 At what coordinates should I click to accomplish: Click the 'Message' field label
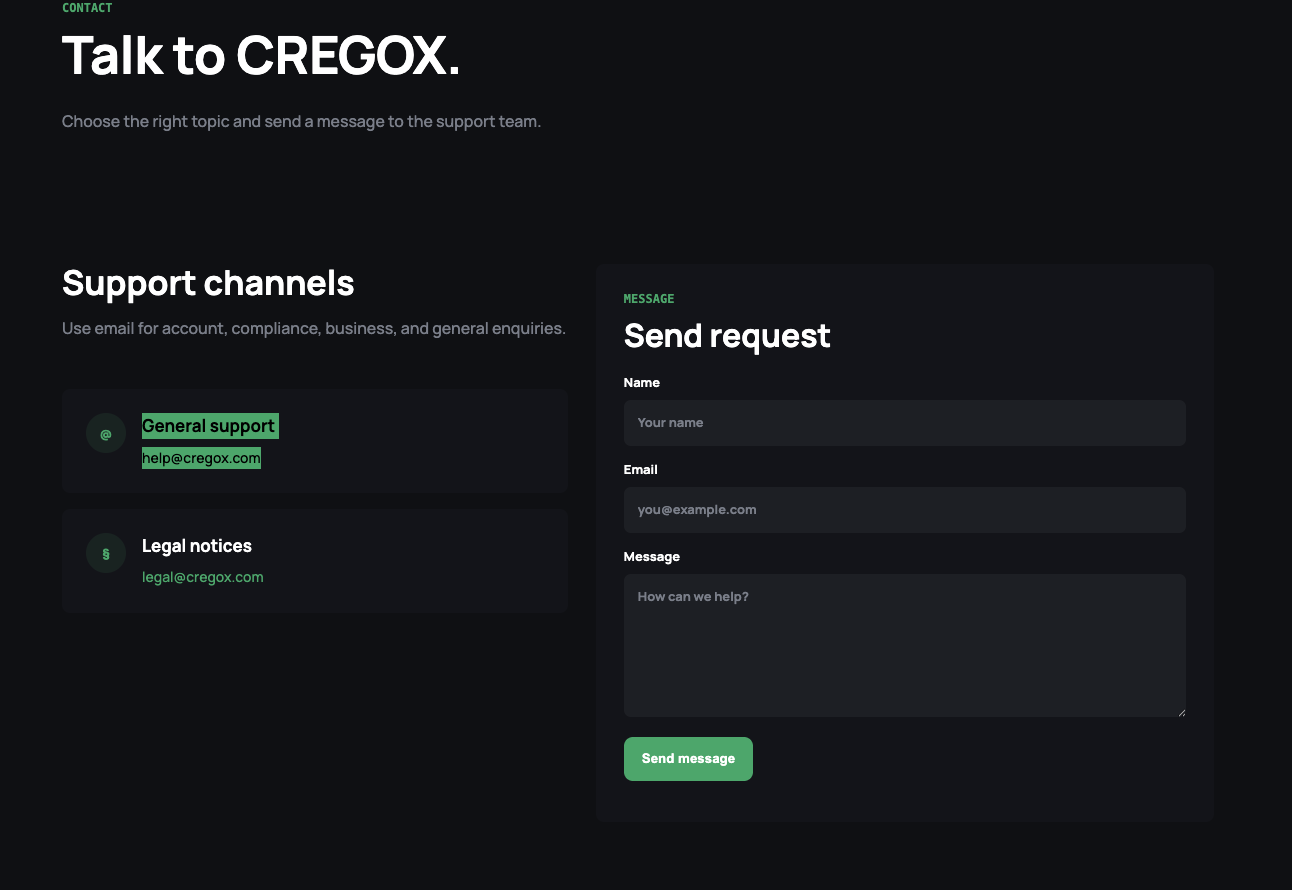click(652, 557)
